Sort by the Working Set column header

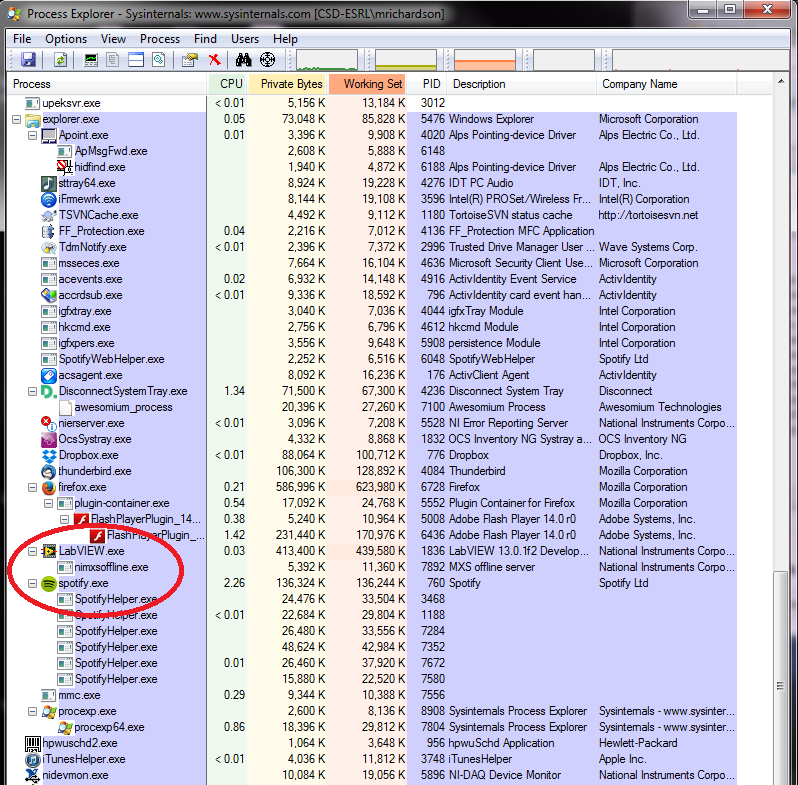coord(368,84)
